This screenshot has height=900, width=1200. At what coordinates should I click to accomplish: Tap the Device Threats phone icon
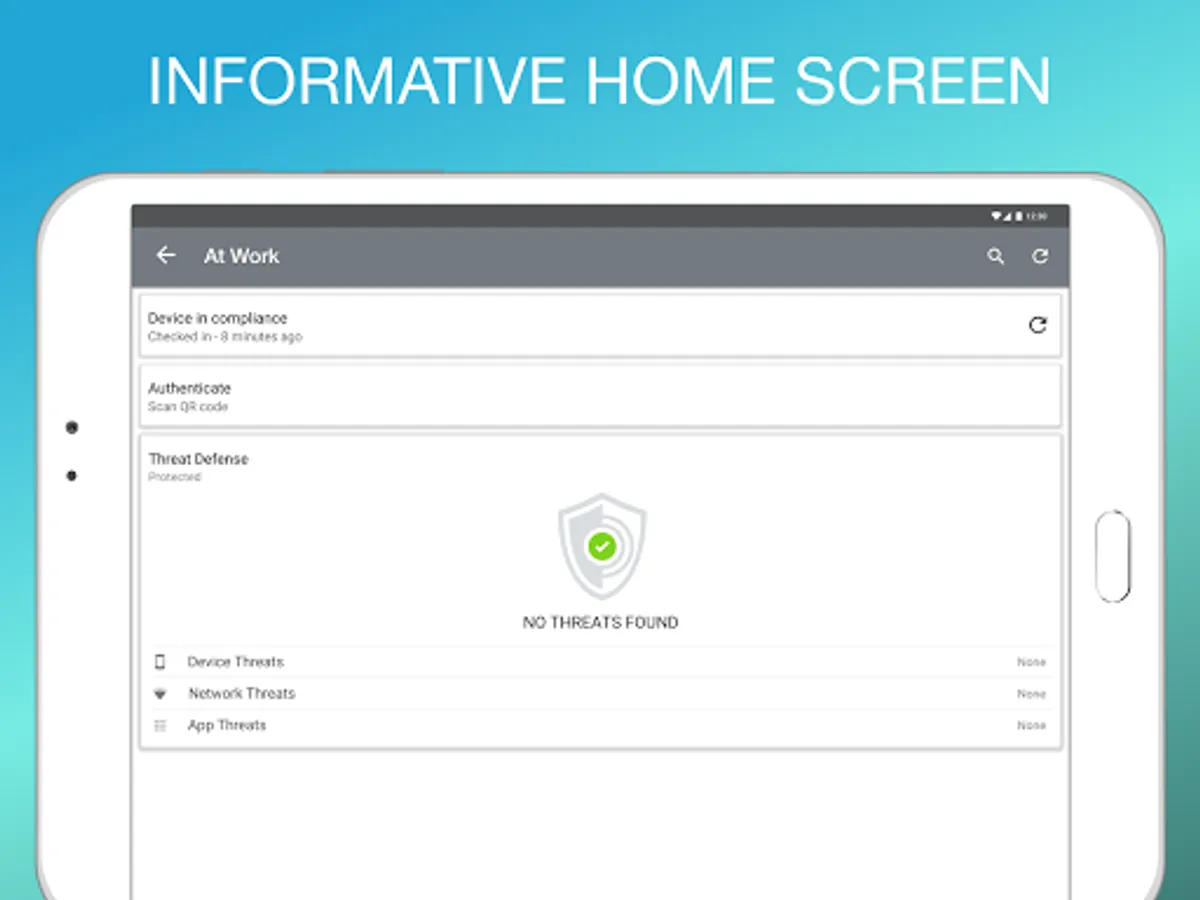click(160, 662)
